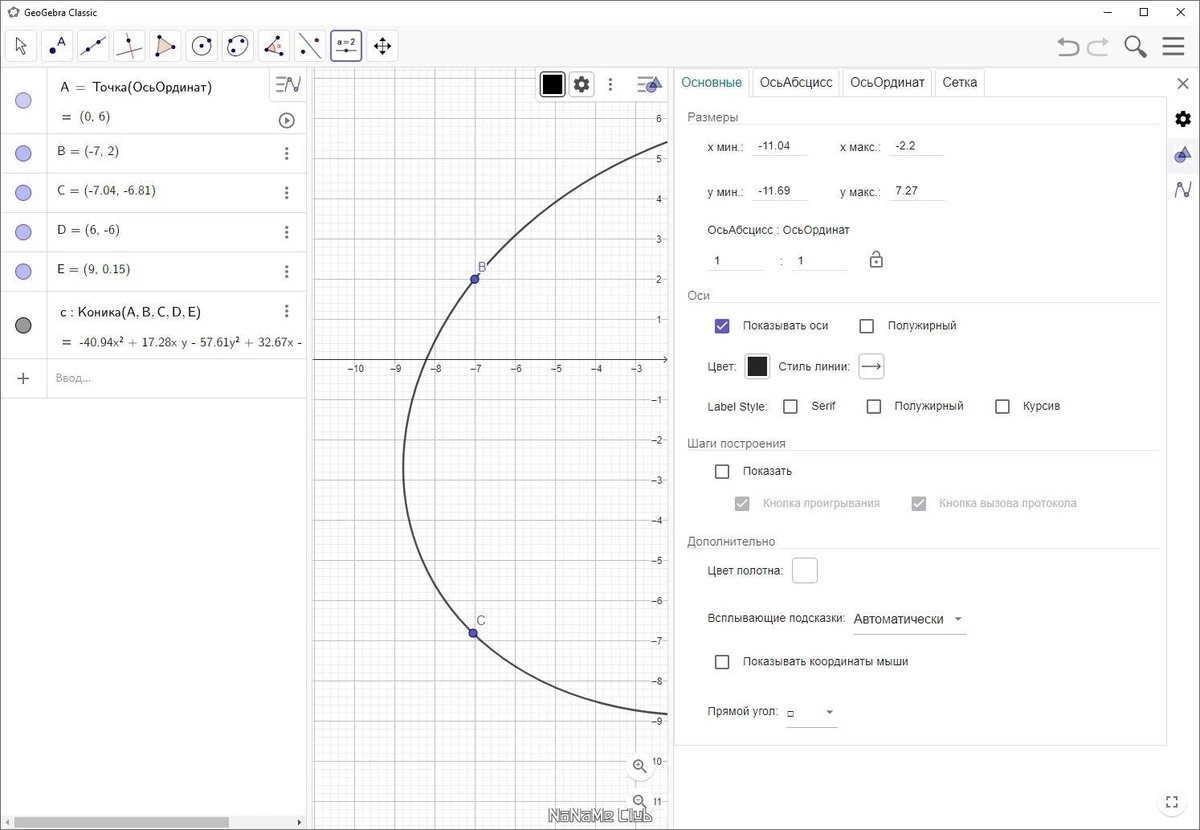Toggle visibility of point A
This screenshot has height=830, width=1200.
point(24,101)
